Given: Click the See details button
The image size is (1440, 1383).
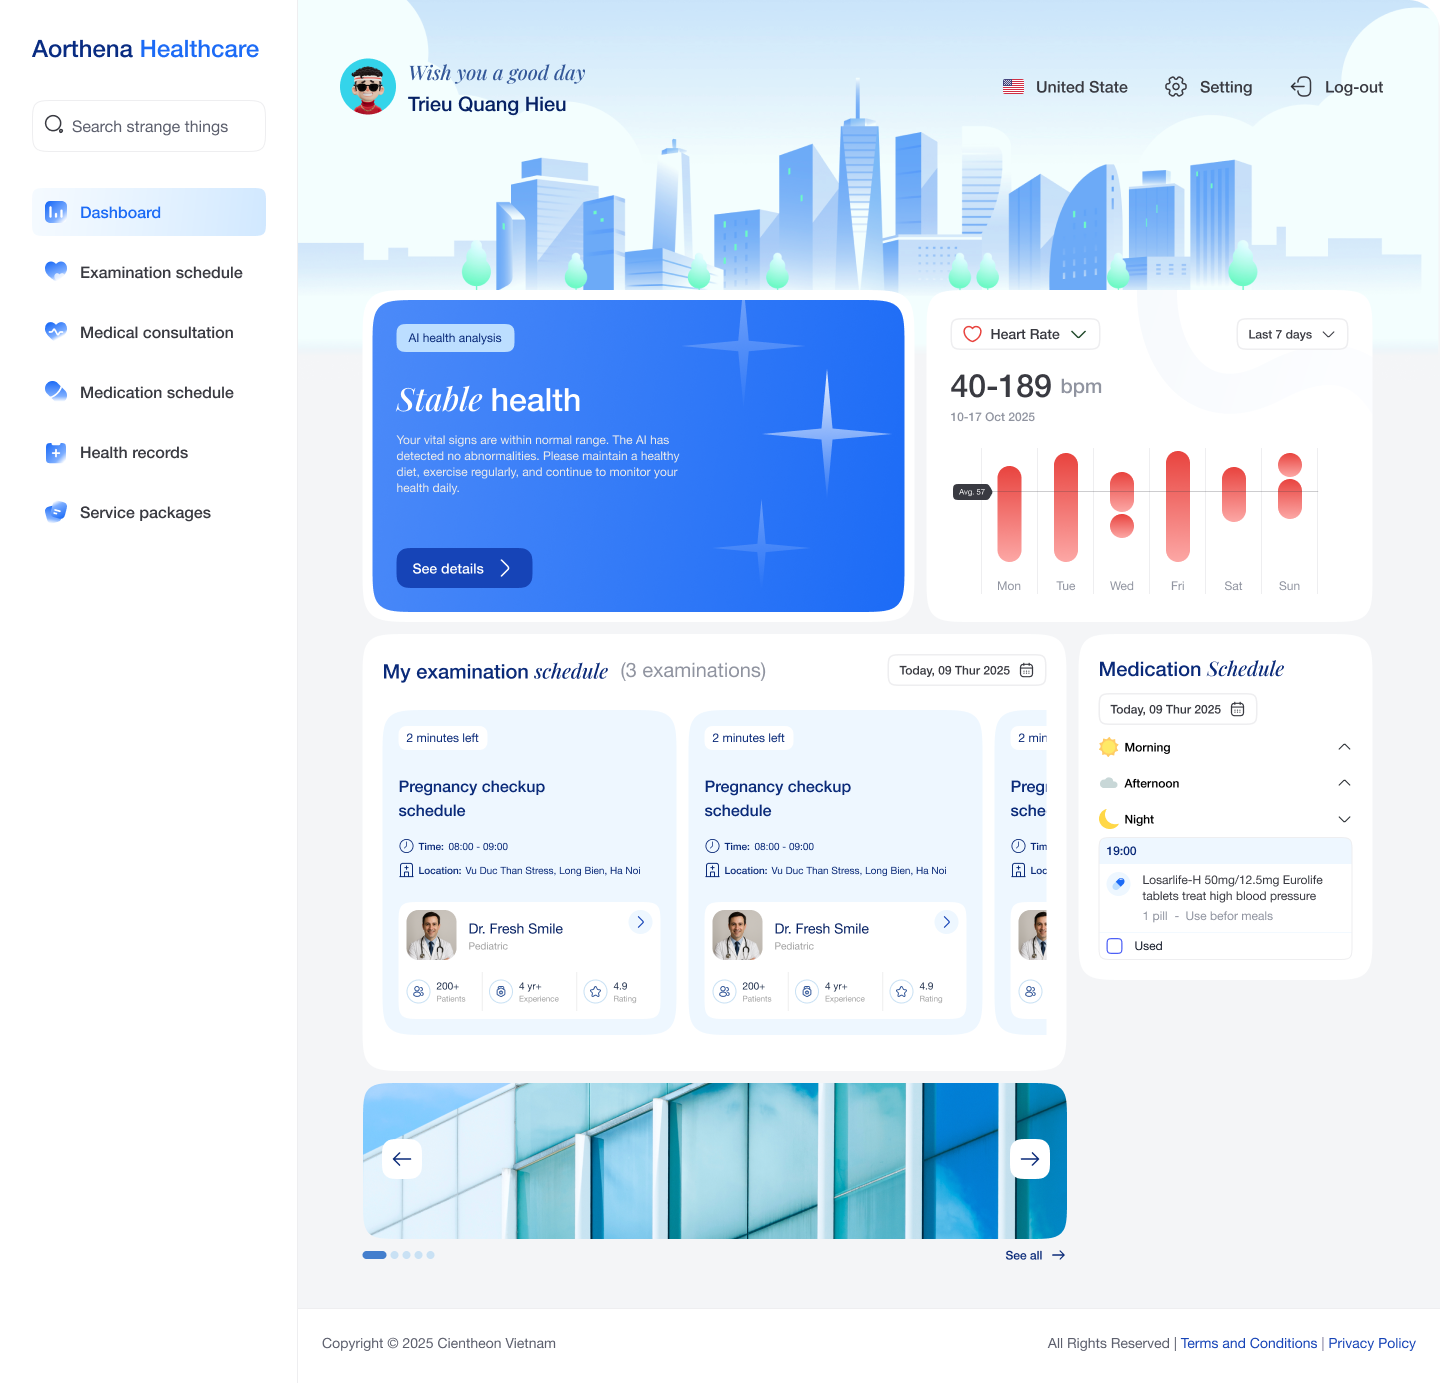Looking at the screenshot, I should tap(463, 568).
